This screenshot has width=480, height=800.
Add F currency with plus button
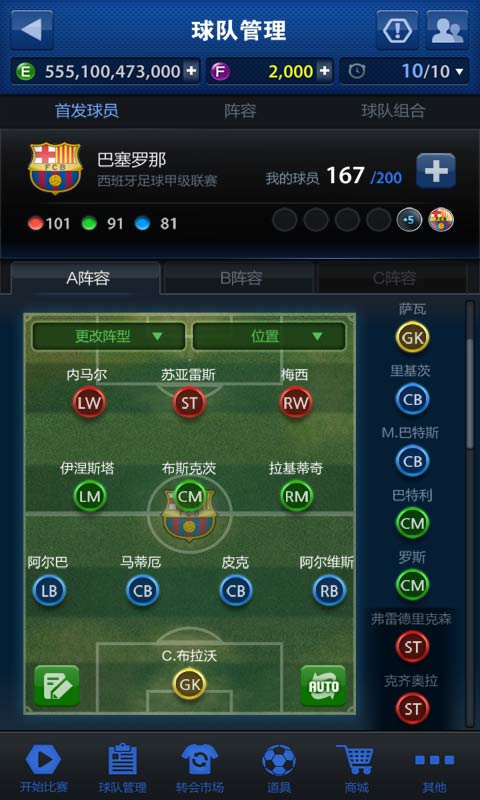(324, 71)
